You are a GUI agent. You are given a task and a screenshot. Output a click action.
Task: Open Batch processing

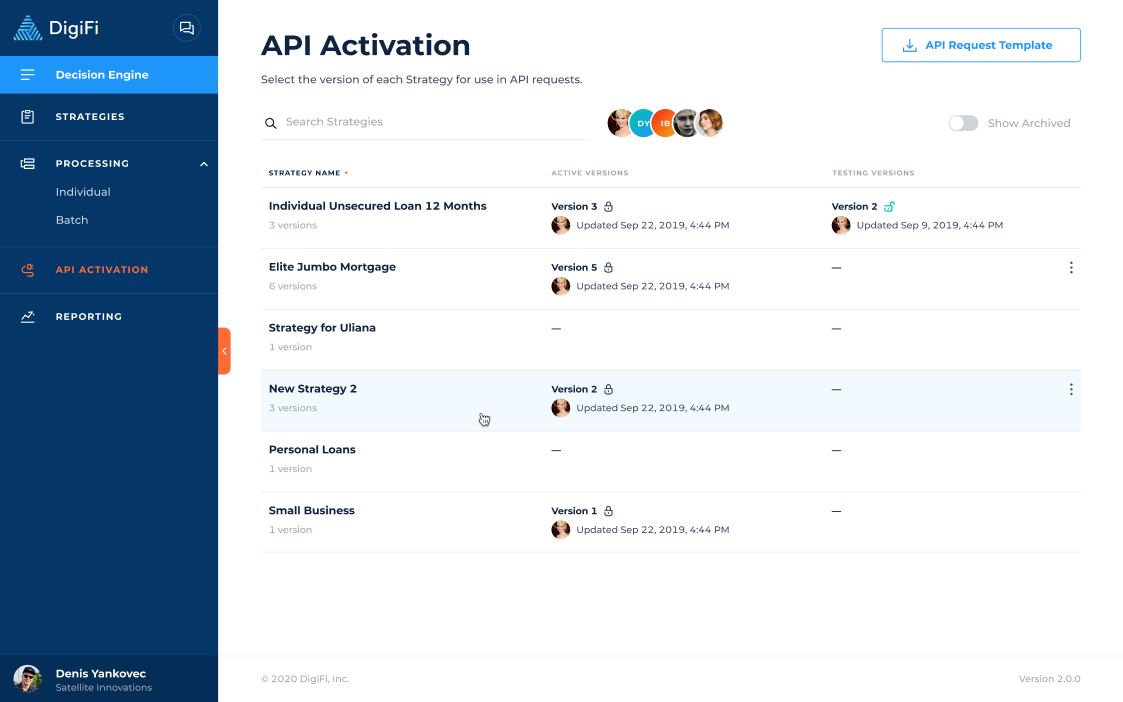[72, 220]
